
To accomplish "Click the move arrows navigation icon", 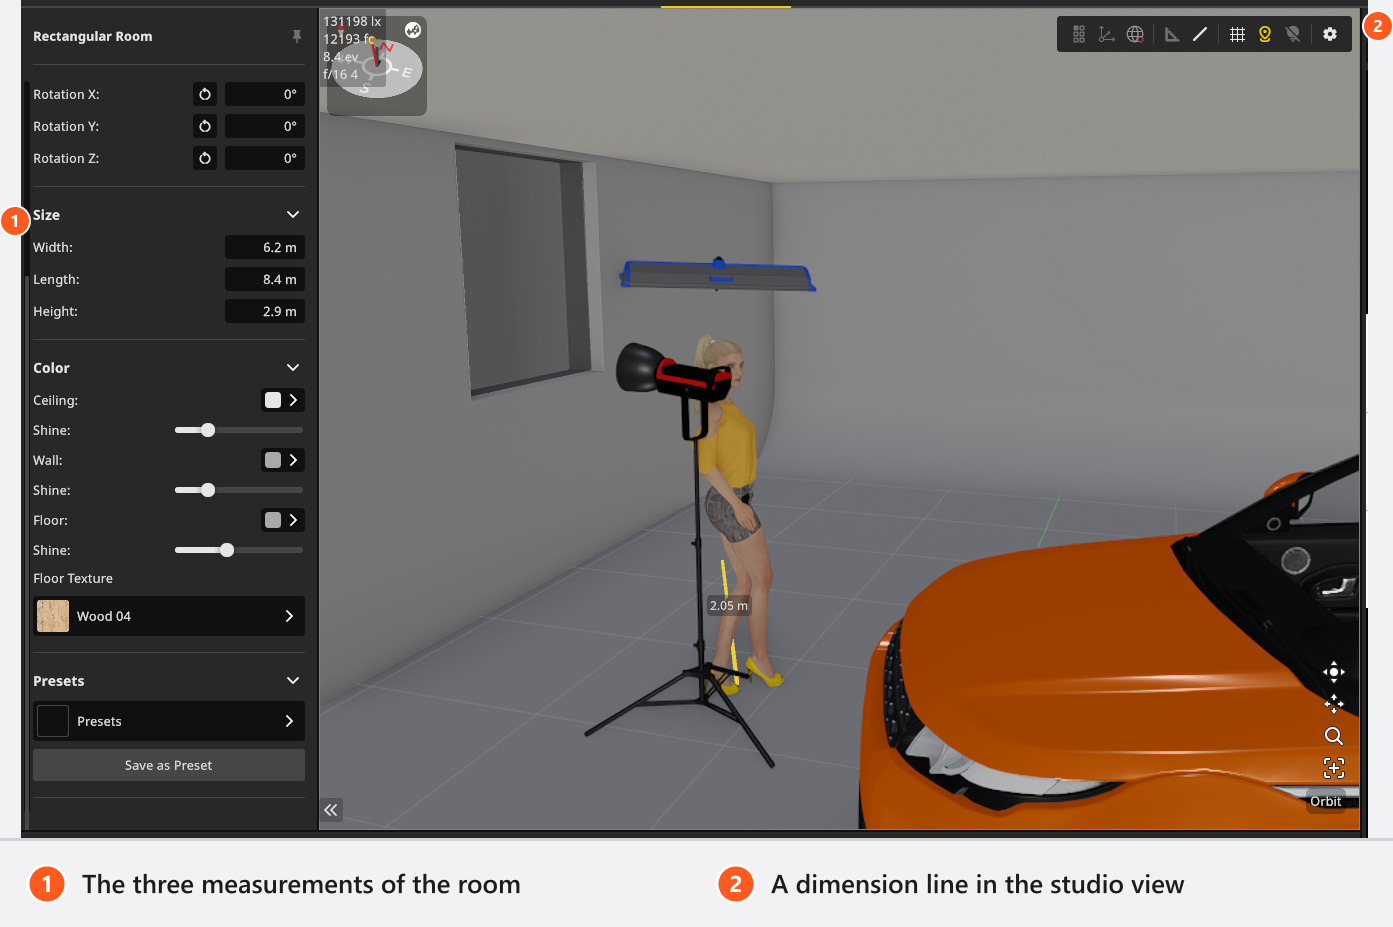I will pyautogui.click(x=1334, y=704).
